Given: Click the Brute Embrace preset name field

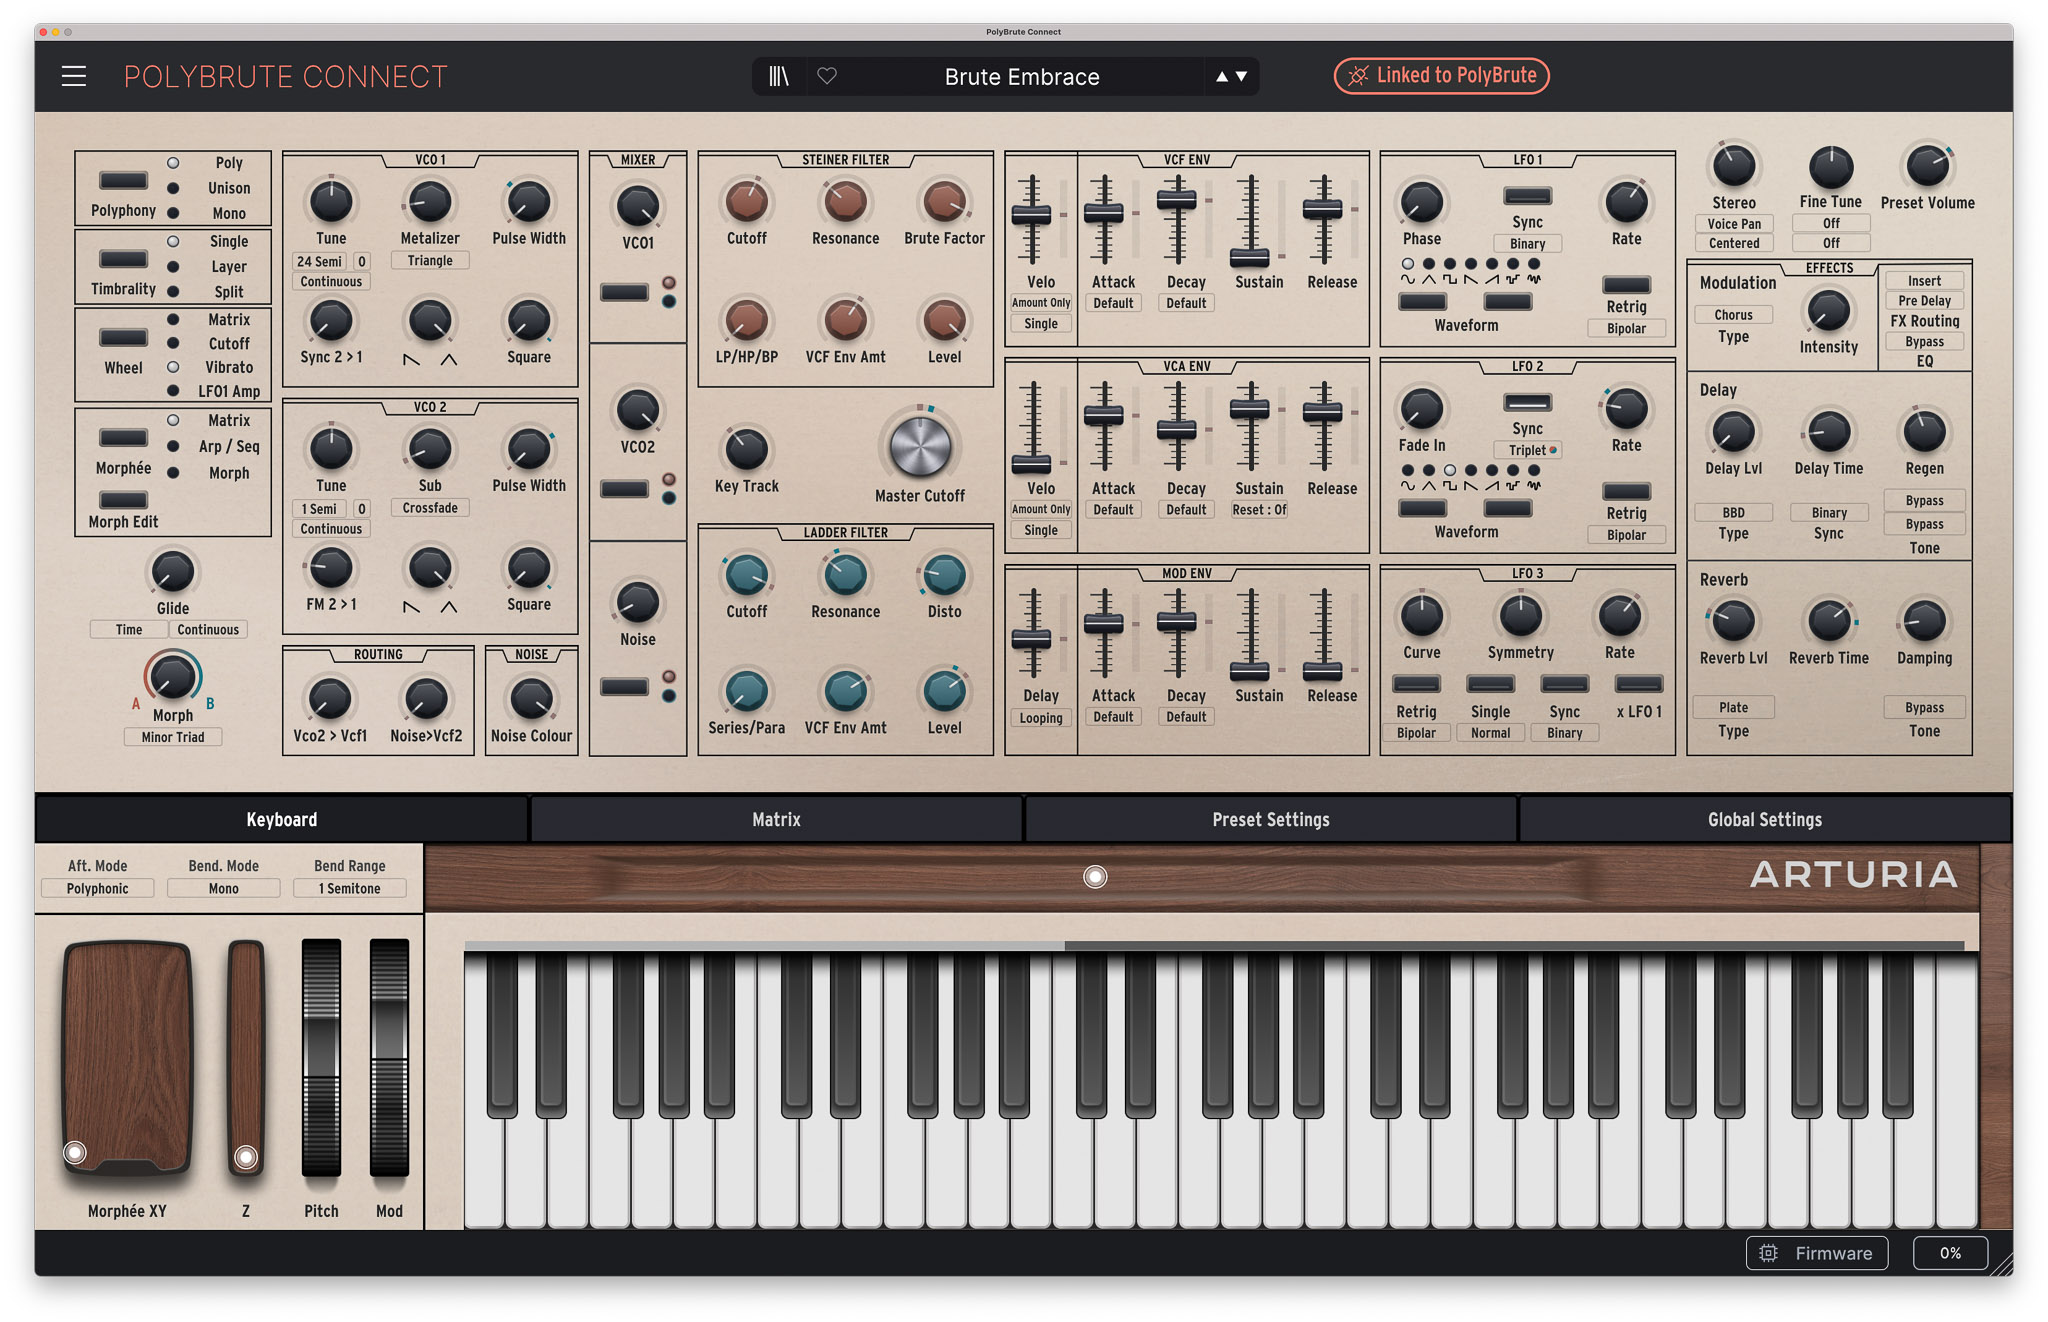Looking at the screenshot, I should 1022,76.
